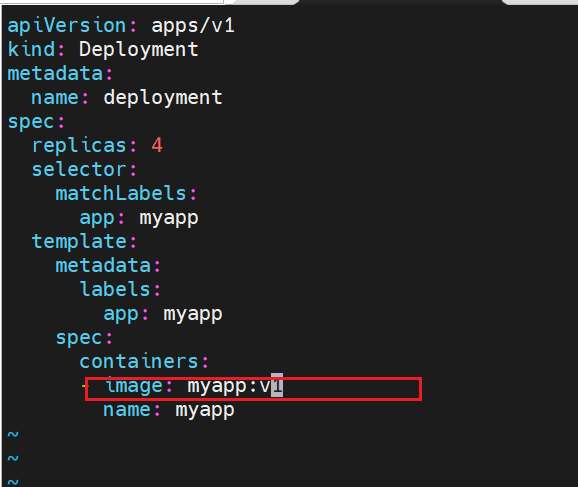Click the 'apiVersion' key text
The height and width of the screenshot is (487, 578).
(x=67, y=26)
